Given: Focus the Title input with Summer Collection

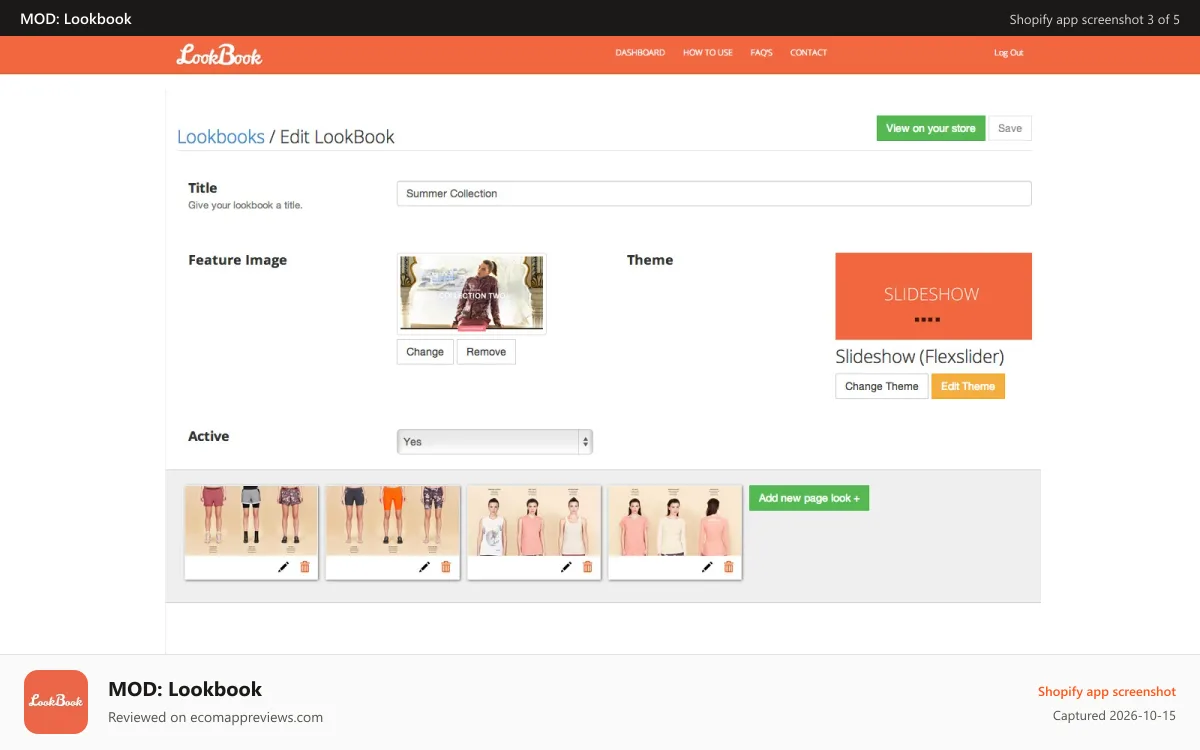Looking at the screenshot, I should [714, 193].
